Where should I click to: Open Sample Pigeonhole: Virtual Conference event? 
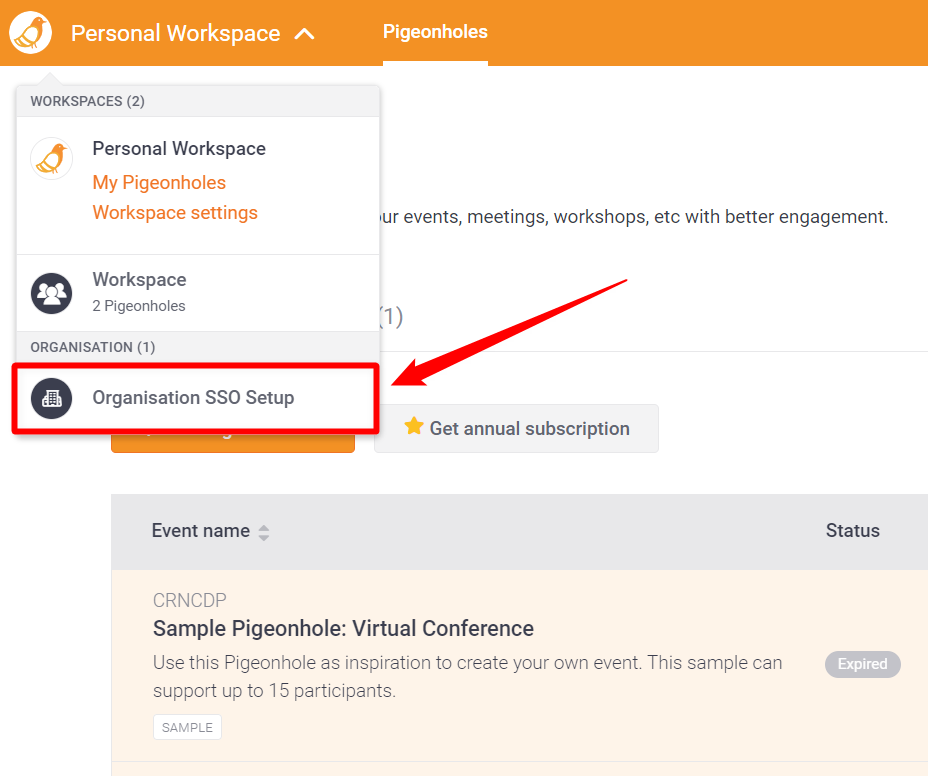click(343, 629)
